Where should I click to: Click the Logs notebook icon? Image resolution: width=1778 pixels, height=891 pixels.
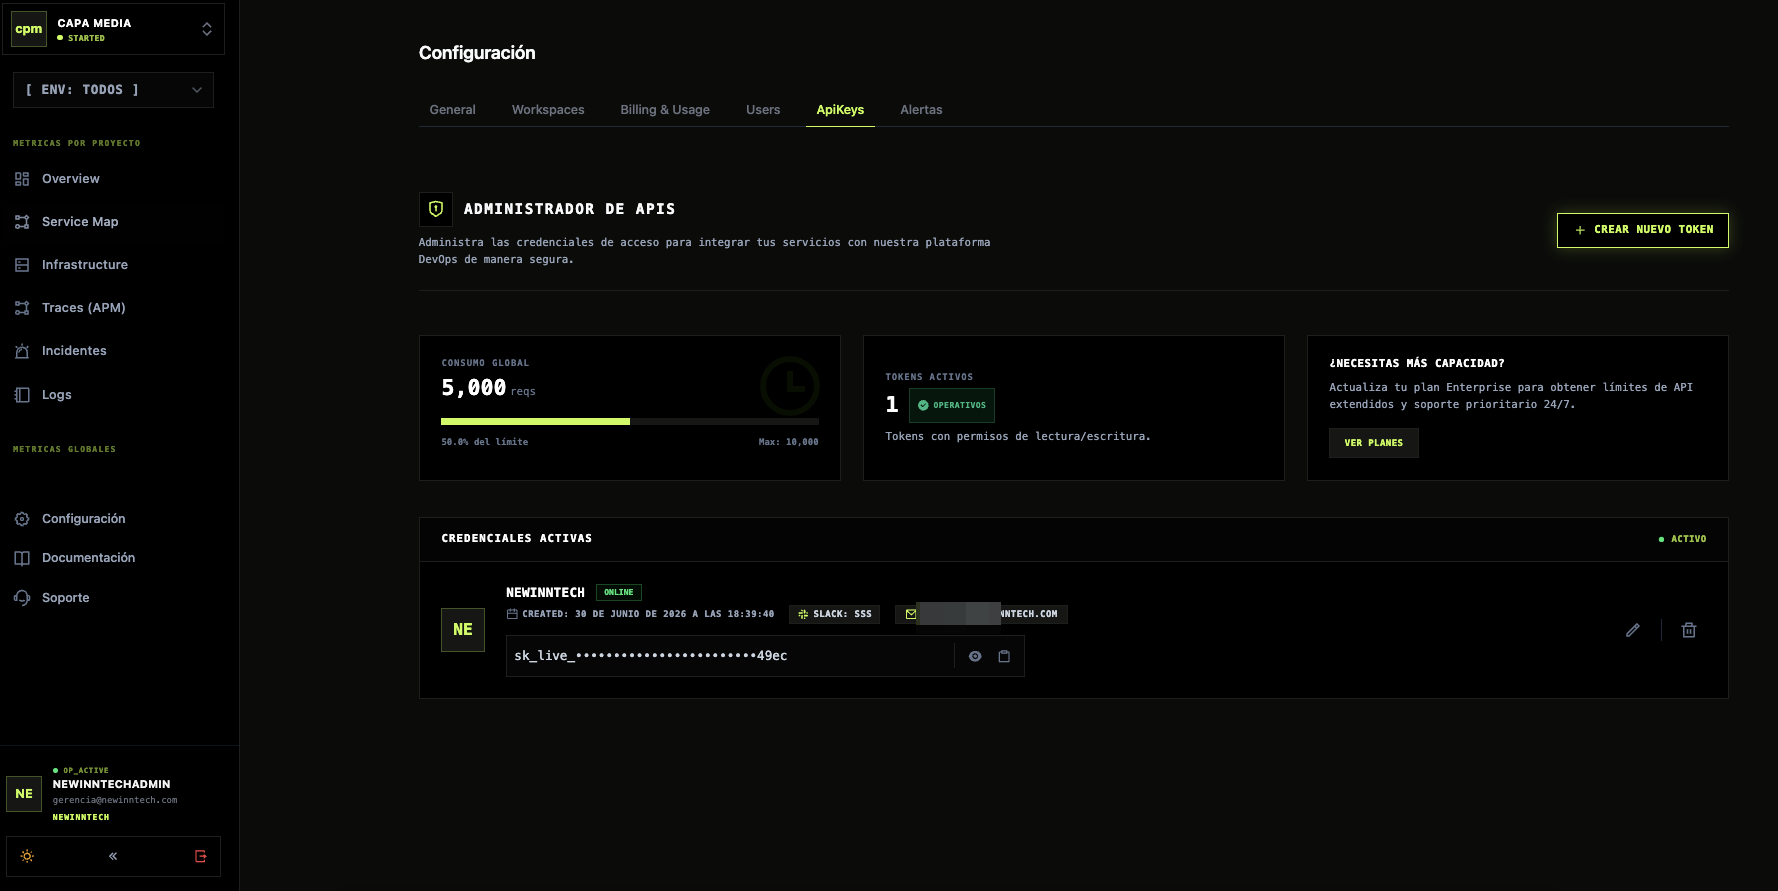pos(22,395)
